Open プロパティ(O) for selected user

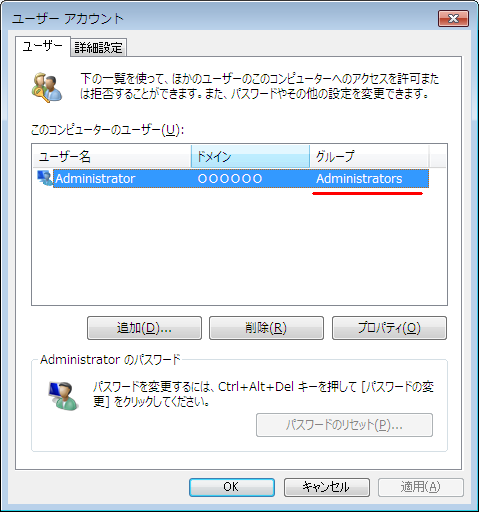click(389, 328)
